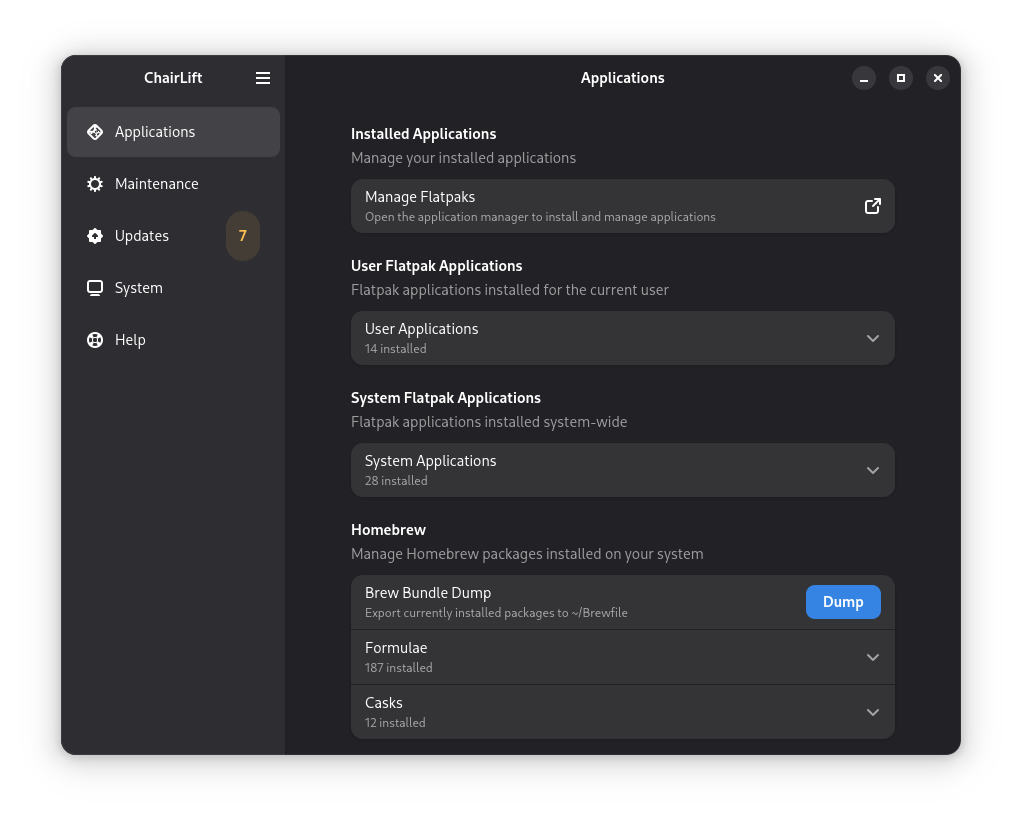Click the external link icon on Manage Flatpaks
1022x822 pixels.
click(872, 206)
